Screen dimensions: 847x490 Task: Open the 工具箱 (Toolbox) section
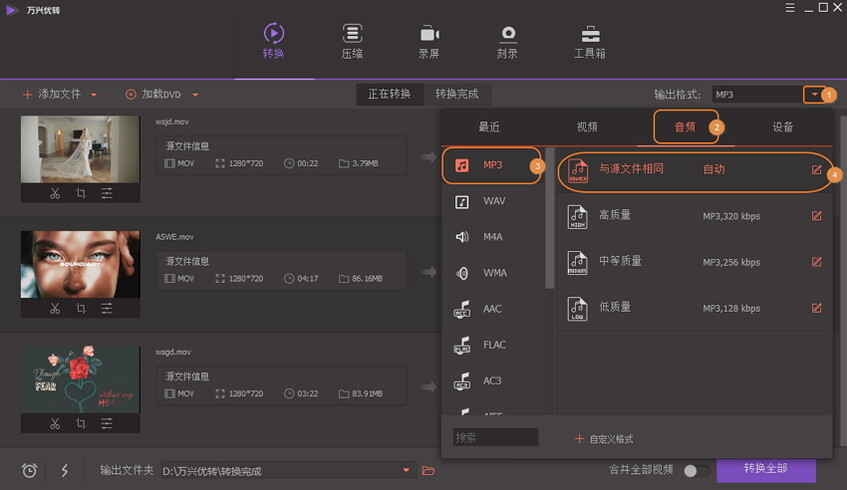click(589, 41)
